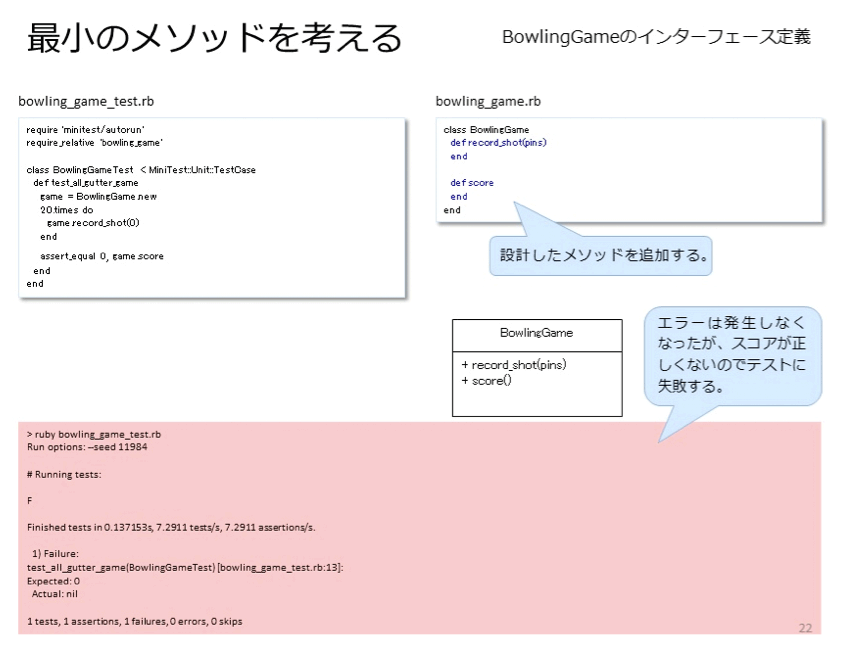Click the bowling_game_test.rb file label
This screenshot has height=649, width=848.
86,102
